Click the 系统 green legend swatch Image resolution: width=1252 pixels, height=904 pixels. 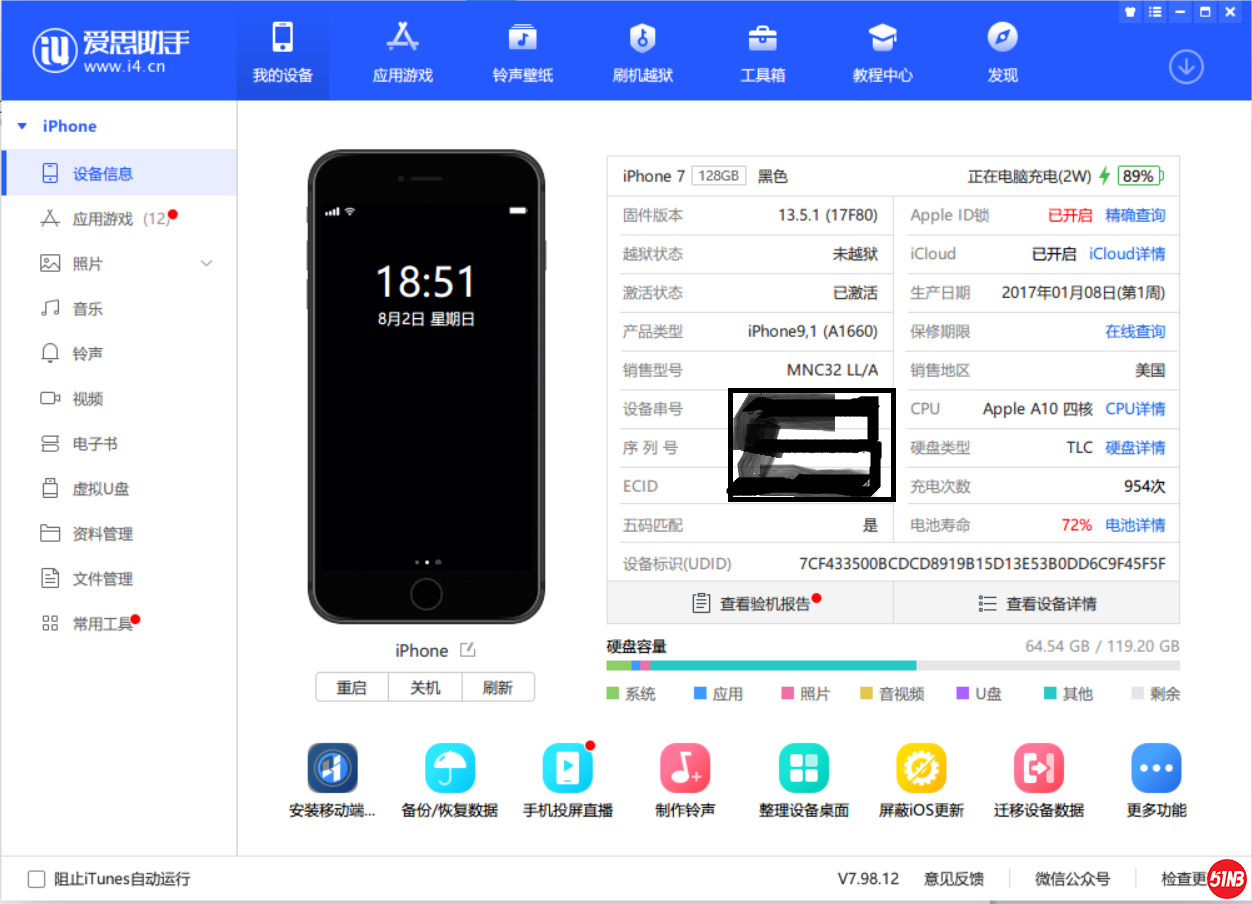pyautogui.click(x=613, y=693)
